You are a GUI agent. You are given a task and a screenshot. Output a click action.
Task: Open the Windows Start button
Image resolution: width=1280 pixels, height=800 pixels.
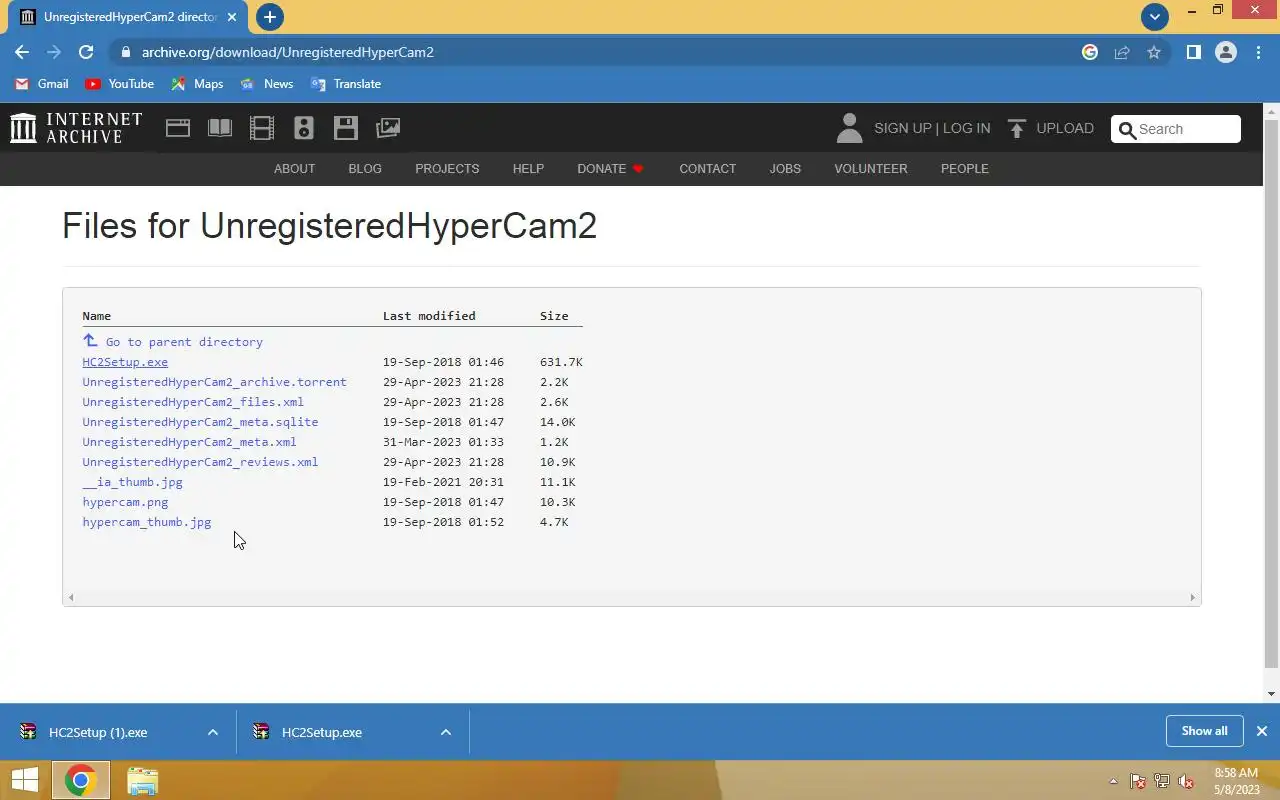click(x=25, y=780)
